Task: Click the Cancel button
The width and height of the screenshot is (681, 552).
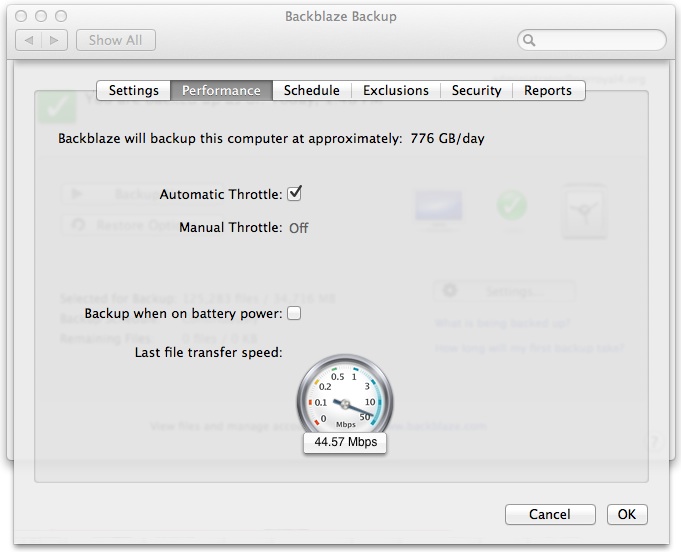Action: [550, 514]
